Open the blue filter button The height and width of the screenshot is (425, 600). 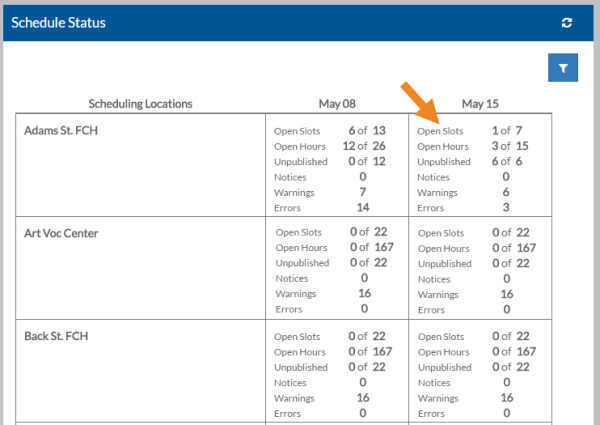tap(564, 68)
